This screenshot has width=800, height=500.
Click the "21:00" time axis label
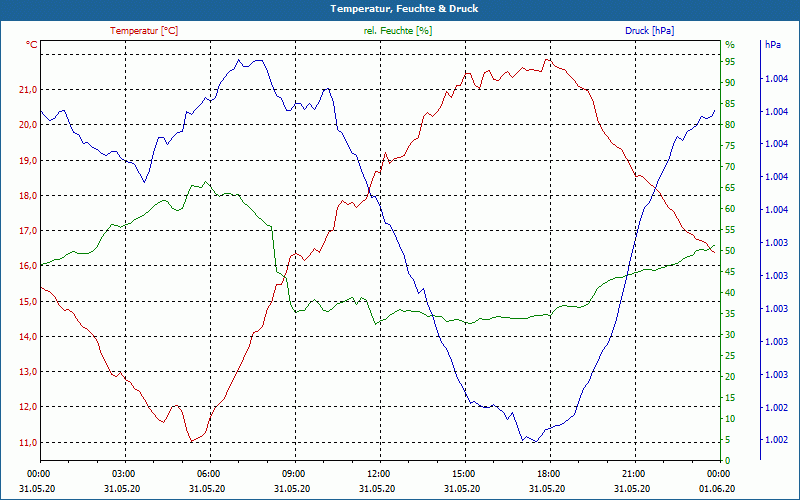click(633, 473)
